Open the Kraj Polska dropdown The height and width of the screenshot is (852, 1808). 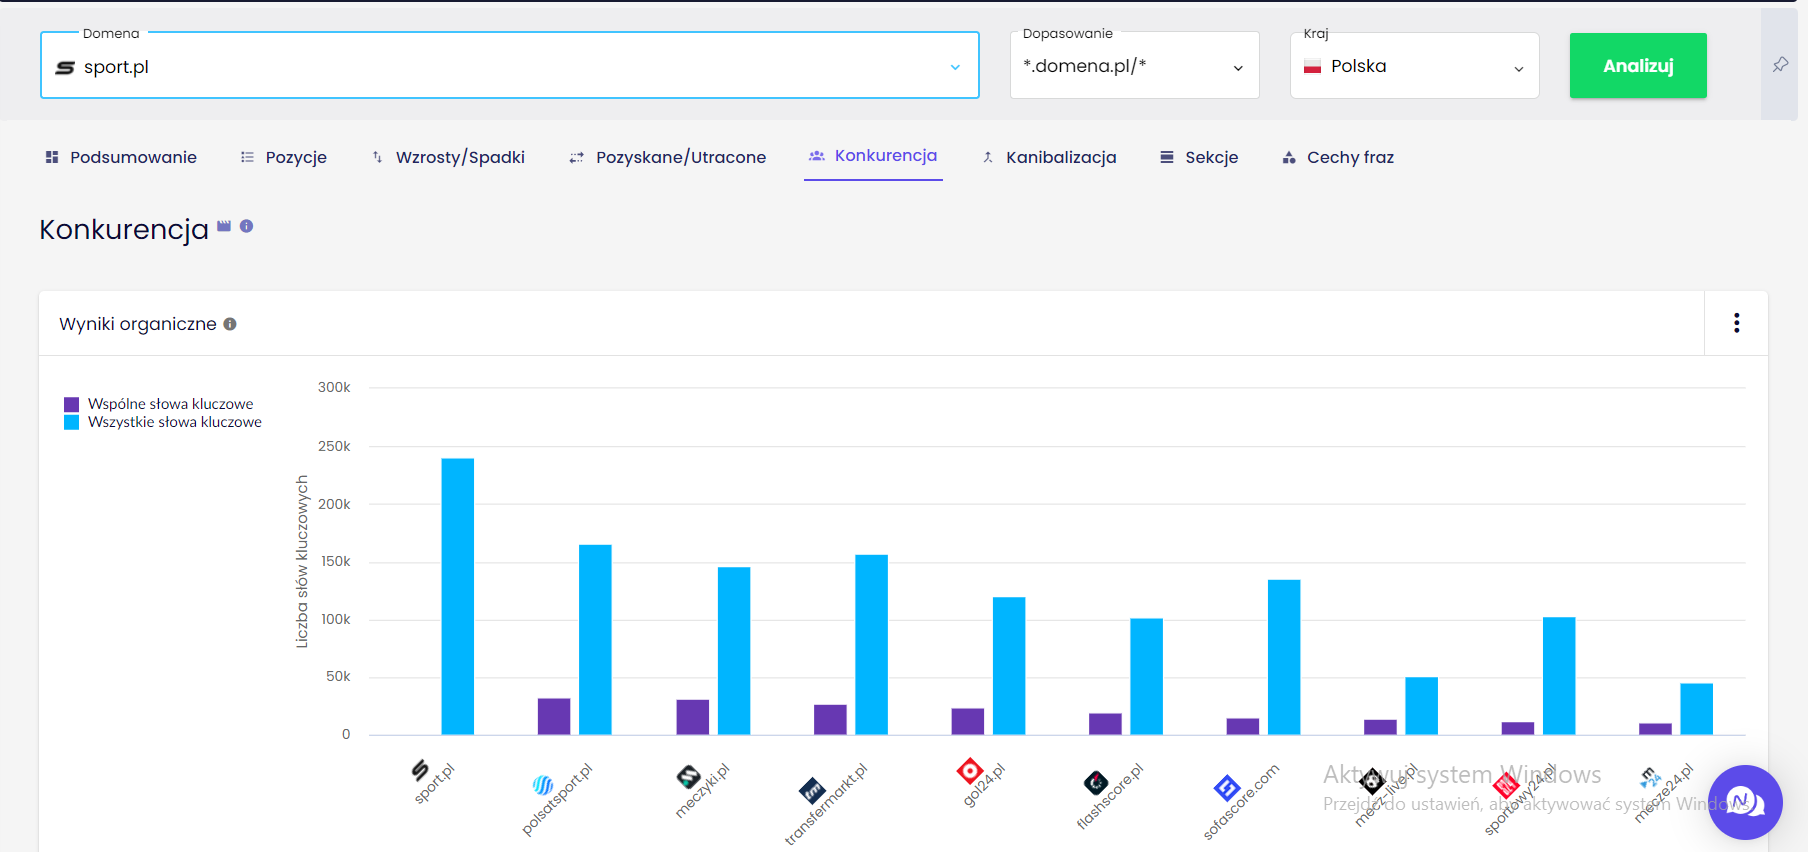click(x=1414, y=66)
